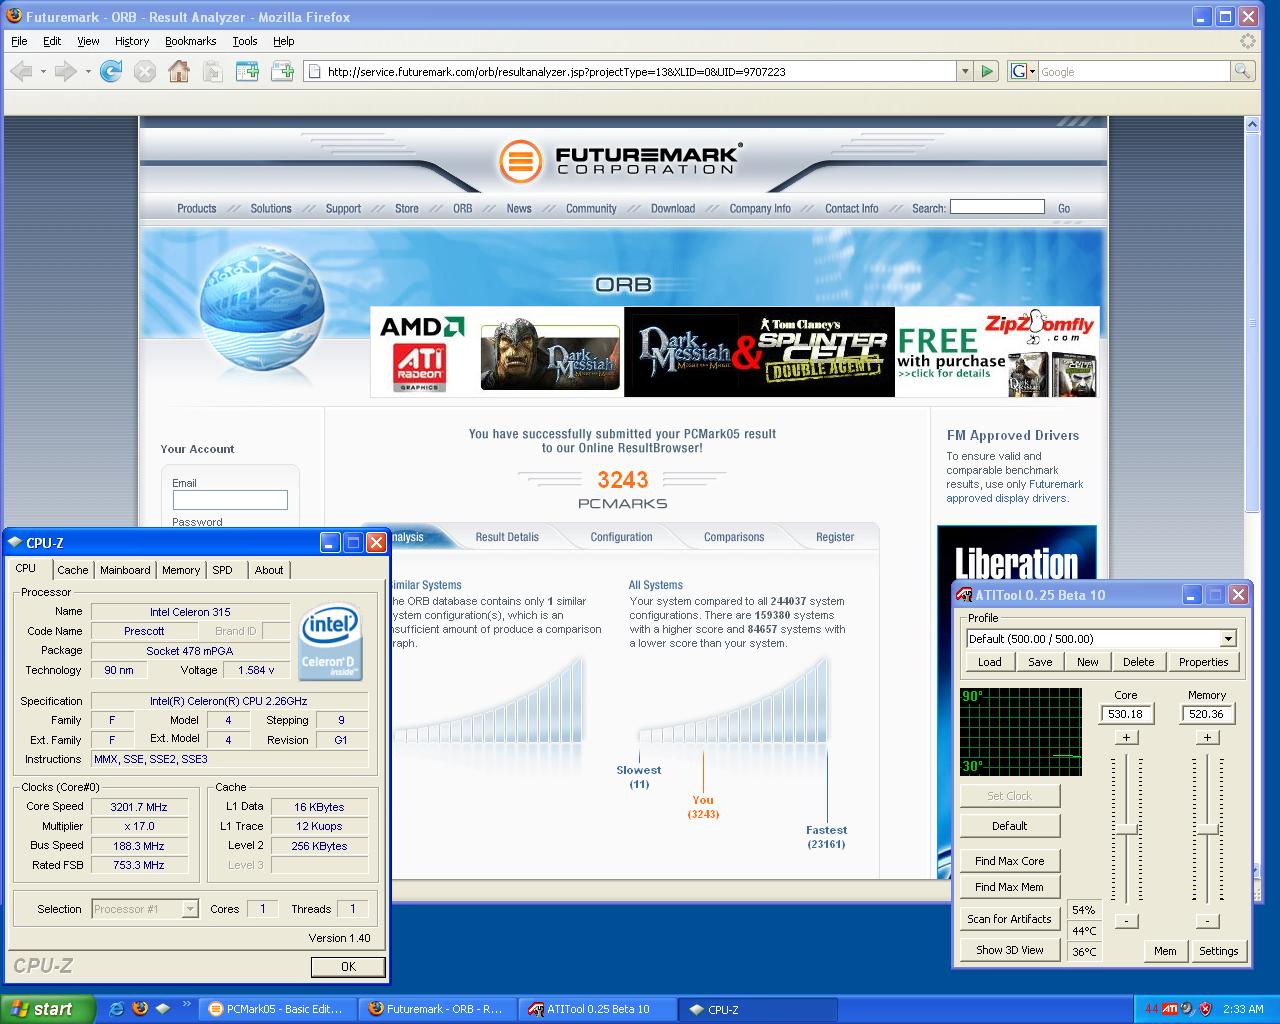Click OK in CPU-Z window
Image resolution: width=1280 pixels, height=1024 pixels.
point(348,966)
